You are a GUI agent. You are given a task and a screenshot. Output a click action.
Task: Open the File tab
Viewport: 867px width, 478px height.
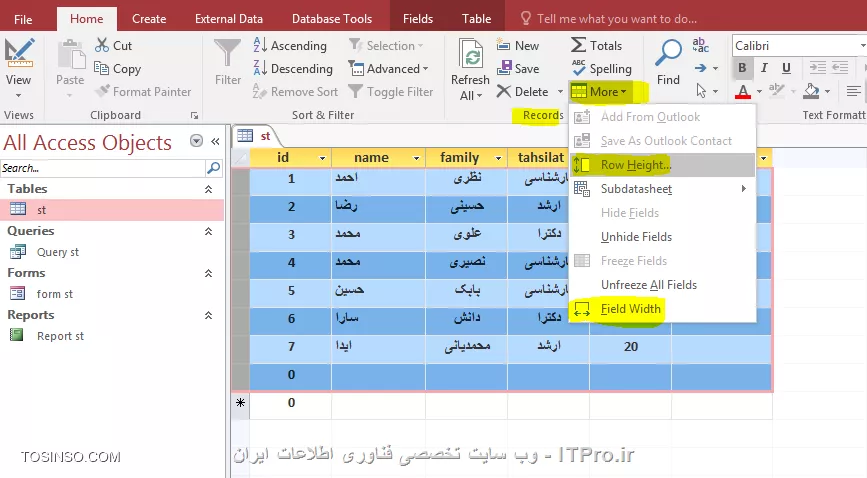[x=23, y=19]
